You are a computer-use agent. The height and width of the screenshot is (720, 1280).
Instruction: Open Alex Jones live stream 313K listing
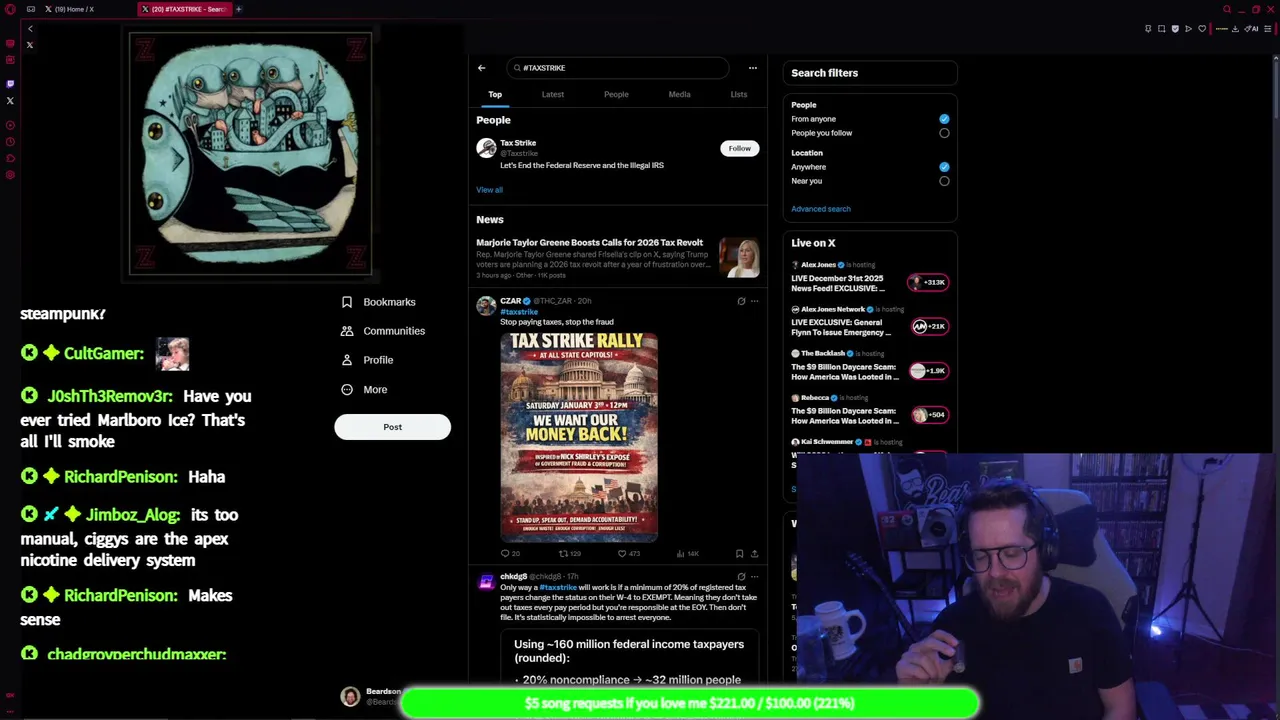point(869,278)
